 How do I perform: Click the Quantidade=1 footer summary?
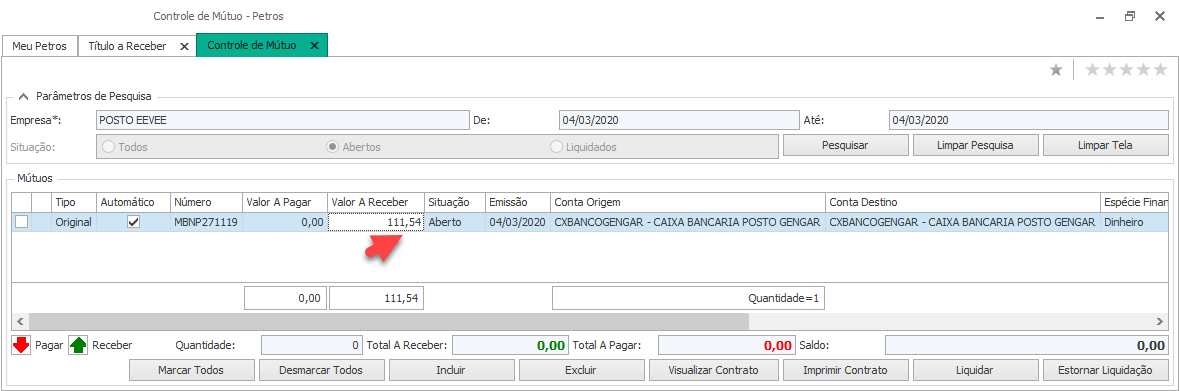click(689, 298)
